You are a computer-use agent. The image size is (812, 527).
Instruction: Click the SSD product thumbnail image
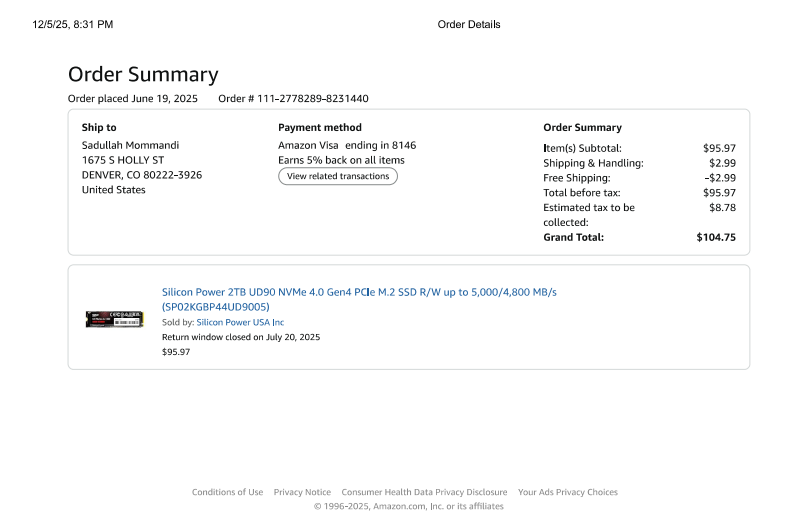pos(114,319)
